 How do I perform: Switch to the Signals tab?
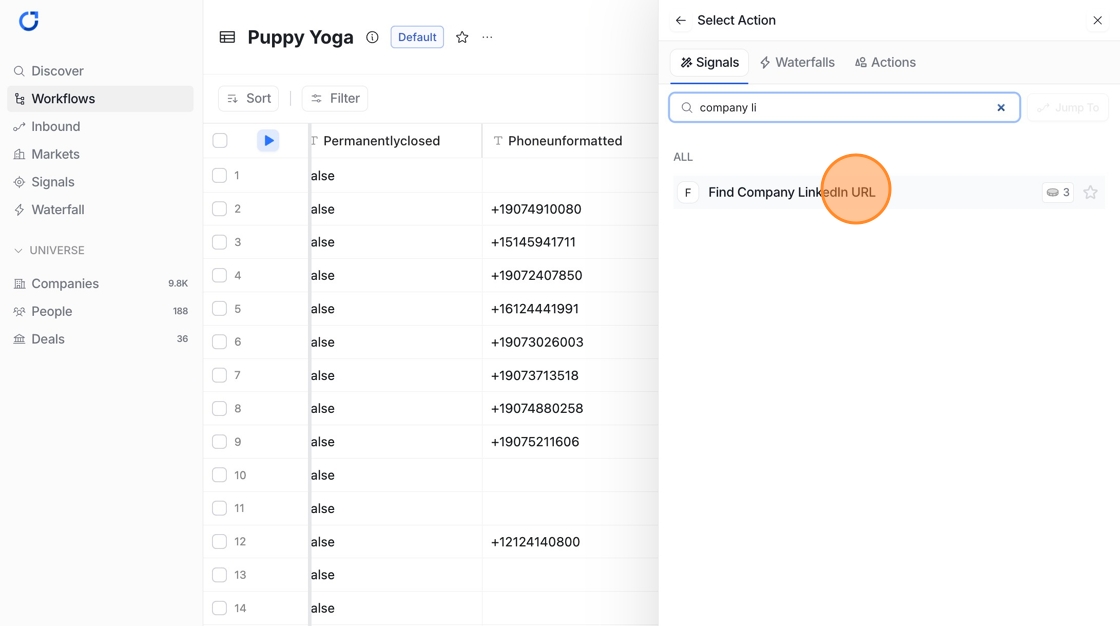[709, 63]
